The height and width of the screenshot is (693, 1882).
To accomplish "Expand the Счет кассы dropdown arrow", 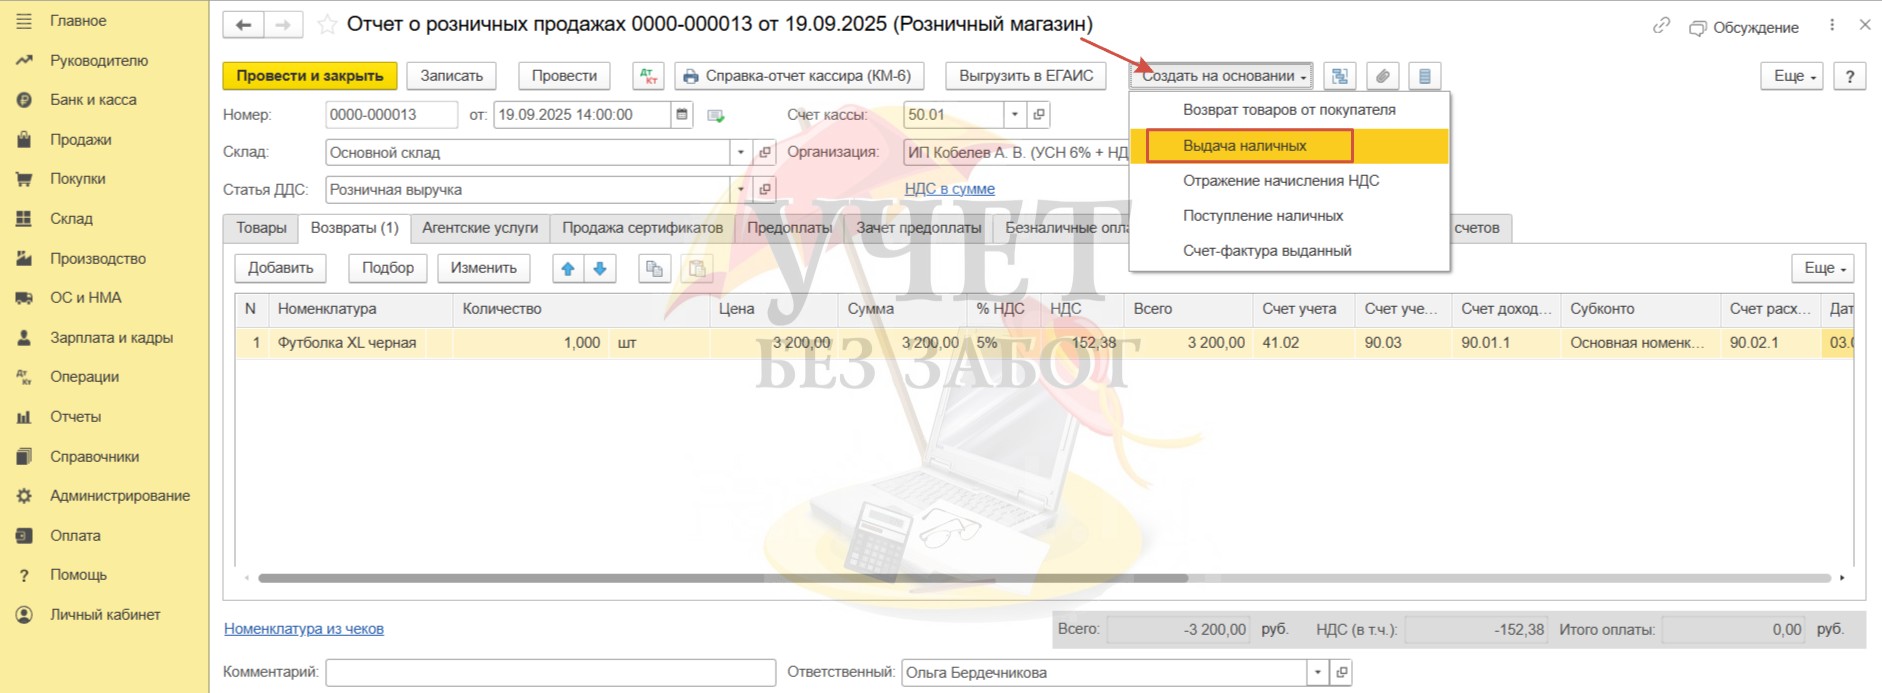I will 1015,115.
